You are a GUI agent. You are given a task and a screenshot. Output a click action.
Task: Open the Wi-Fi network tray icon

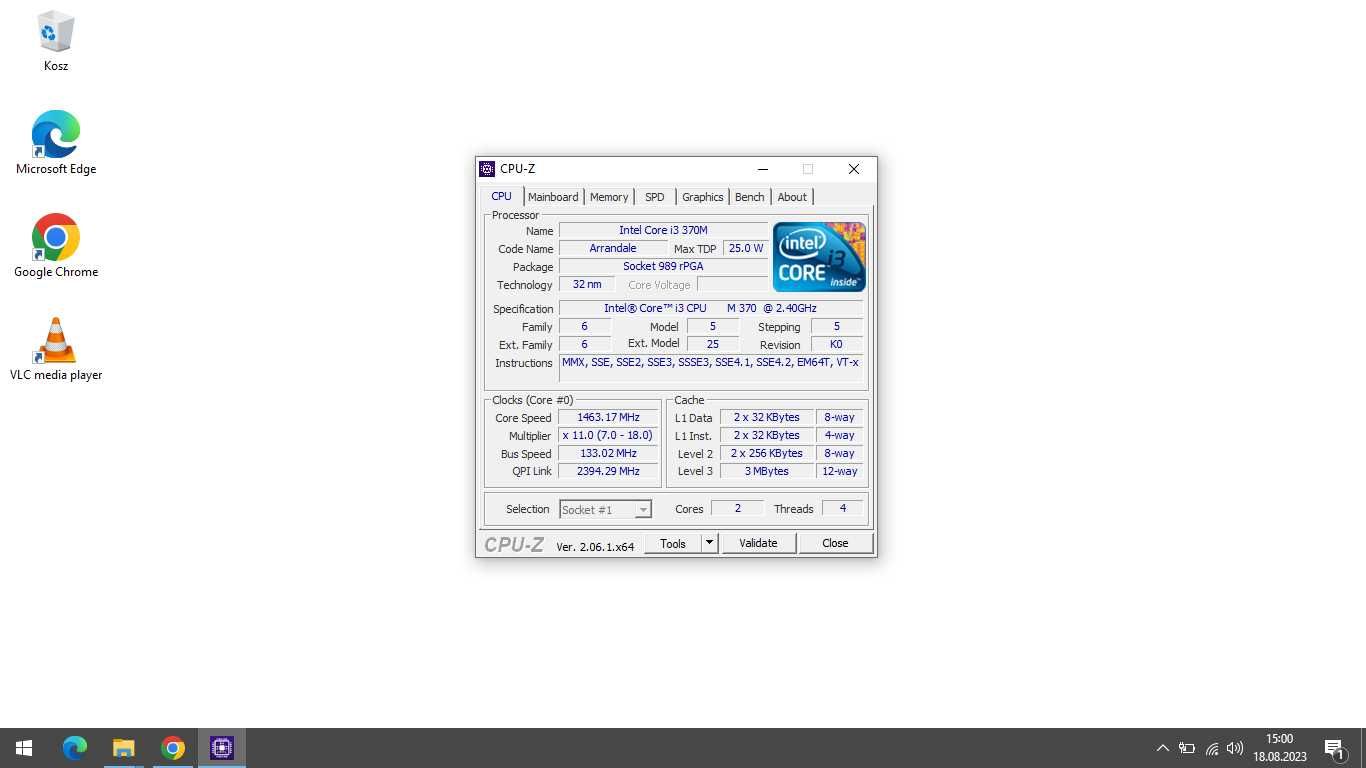click(x=1212, y=748)
